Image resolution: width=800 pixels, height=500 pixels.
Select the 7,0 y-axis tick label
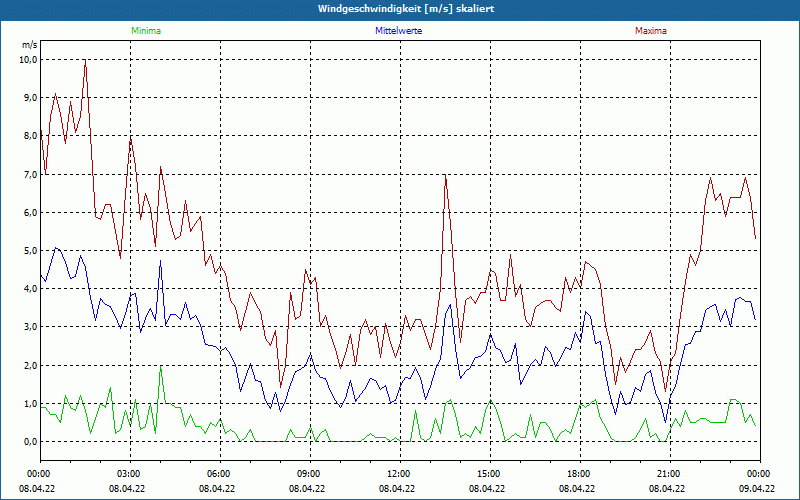coord(30,174)
